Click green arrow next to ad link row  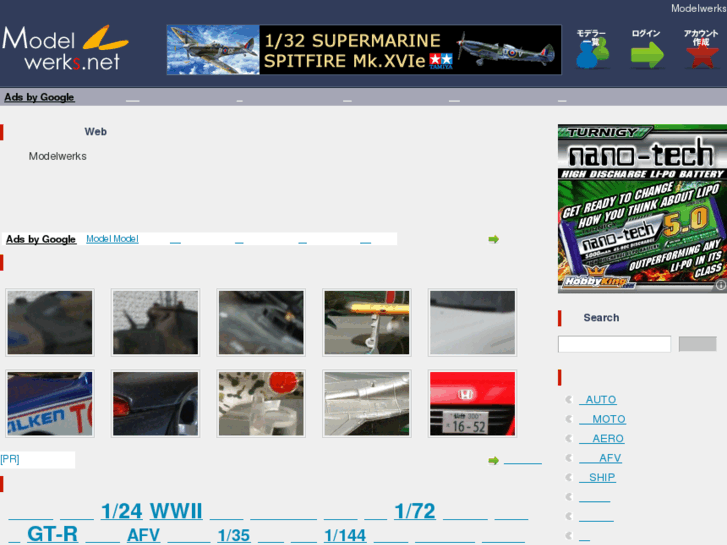point(493,239)
